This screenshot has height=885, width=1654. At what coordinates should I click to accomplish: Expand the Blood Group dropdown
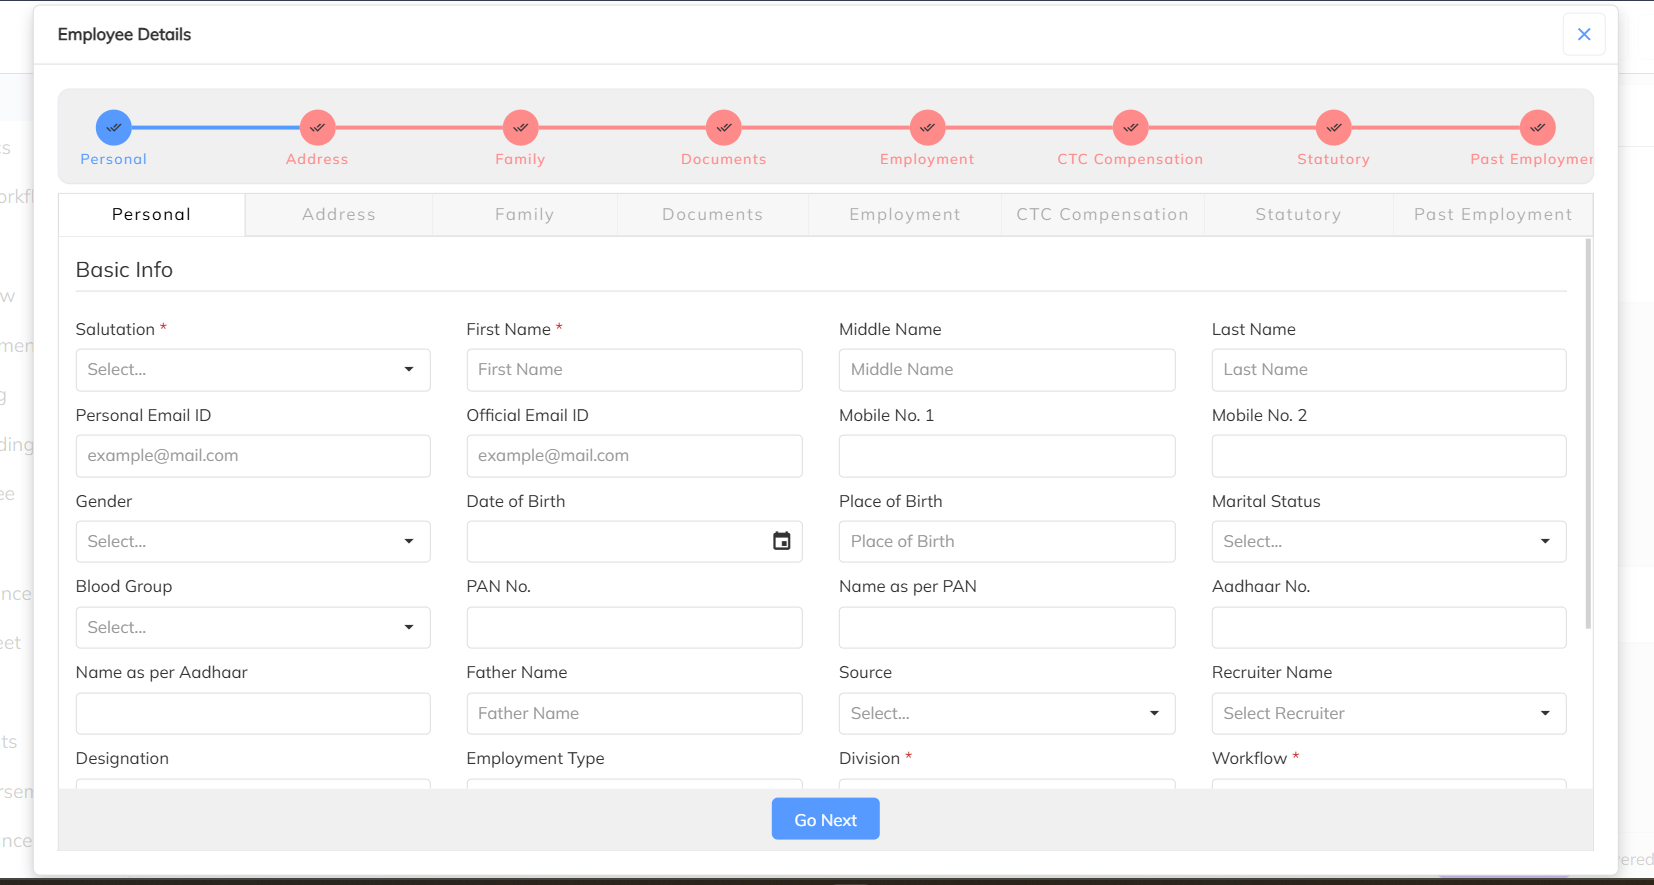253,627
